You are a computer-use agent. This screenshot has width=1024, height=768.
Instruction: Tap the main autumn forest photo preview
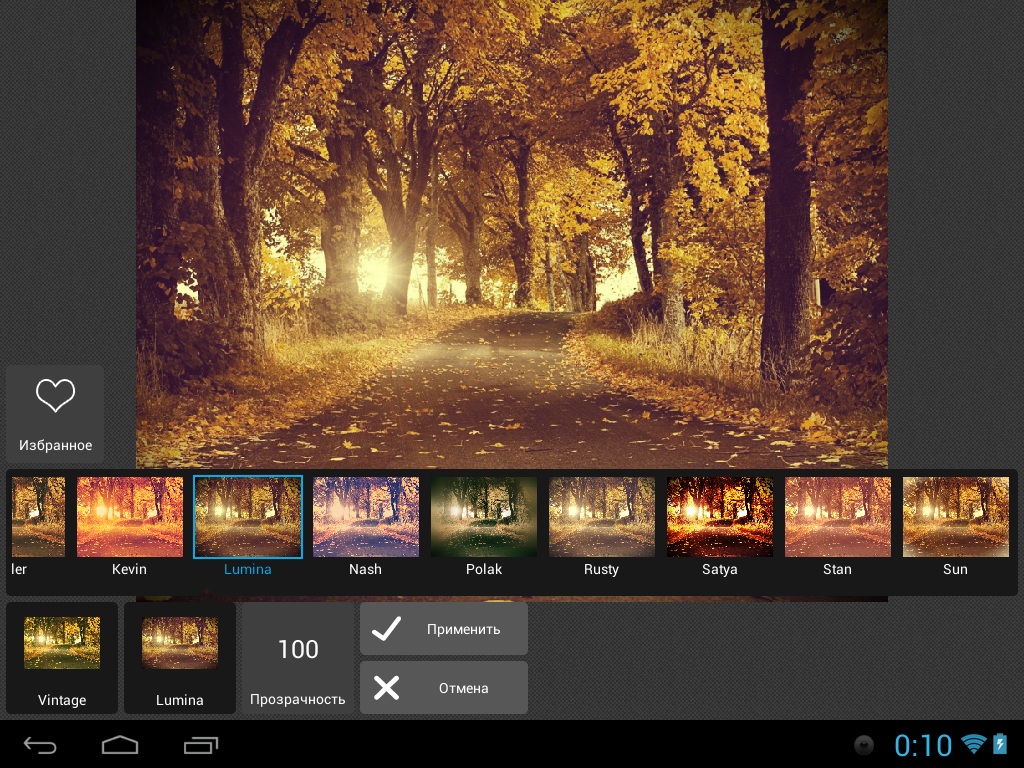pos(511,234)
